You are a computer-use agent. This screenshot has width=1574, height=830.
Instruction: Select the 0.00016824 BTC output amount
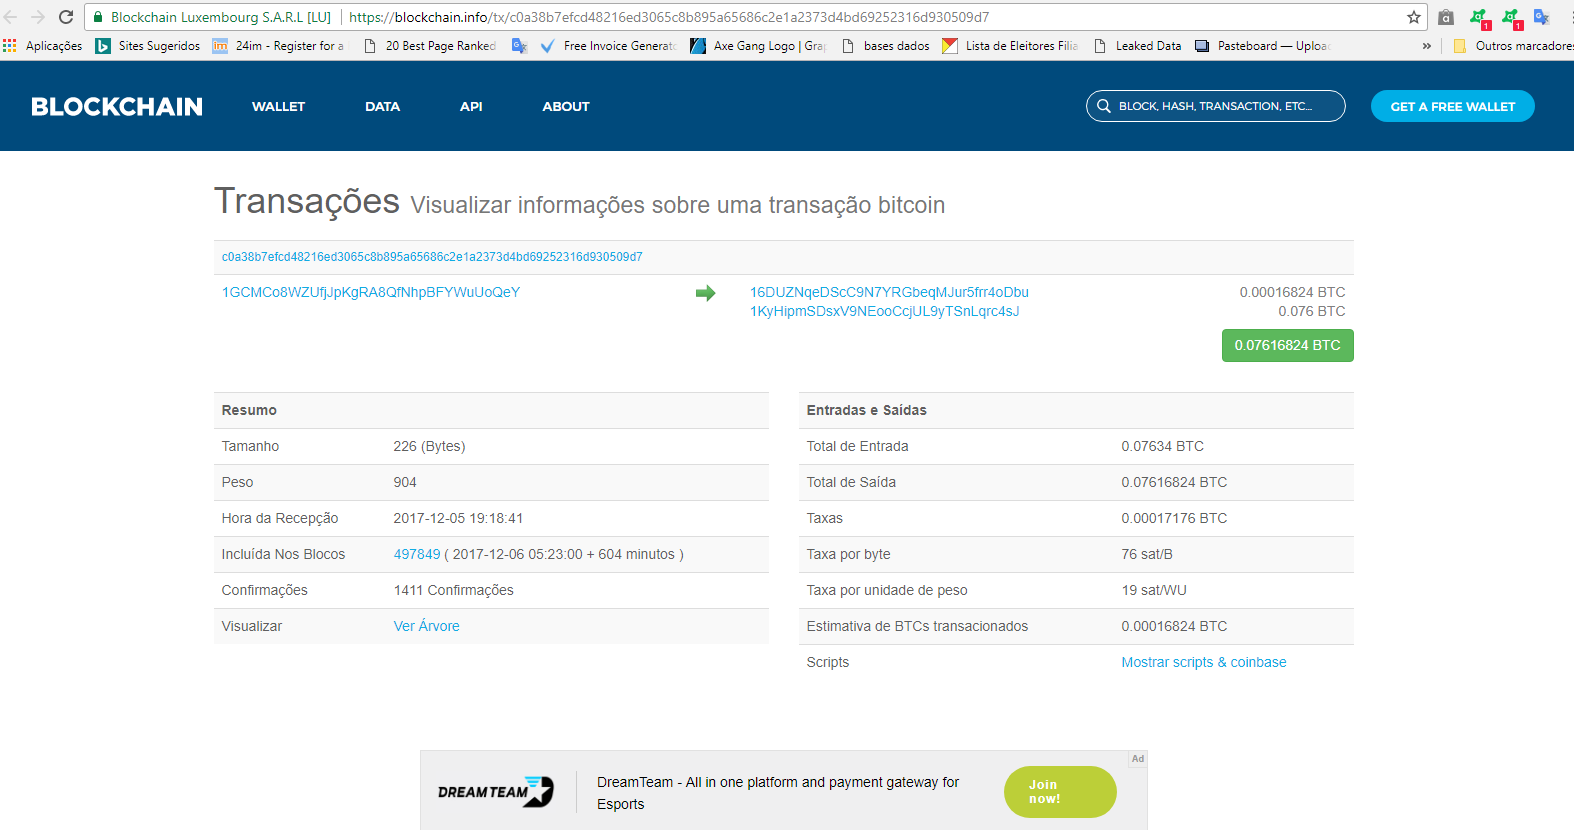click(x=1292, y=292)
